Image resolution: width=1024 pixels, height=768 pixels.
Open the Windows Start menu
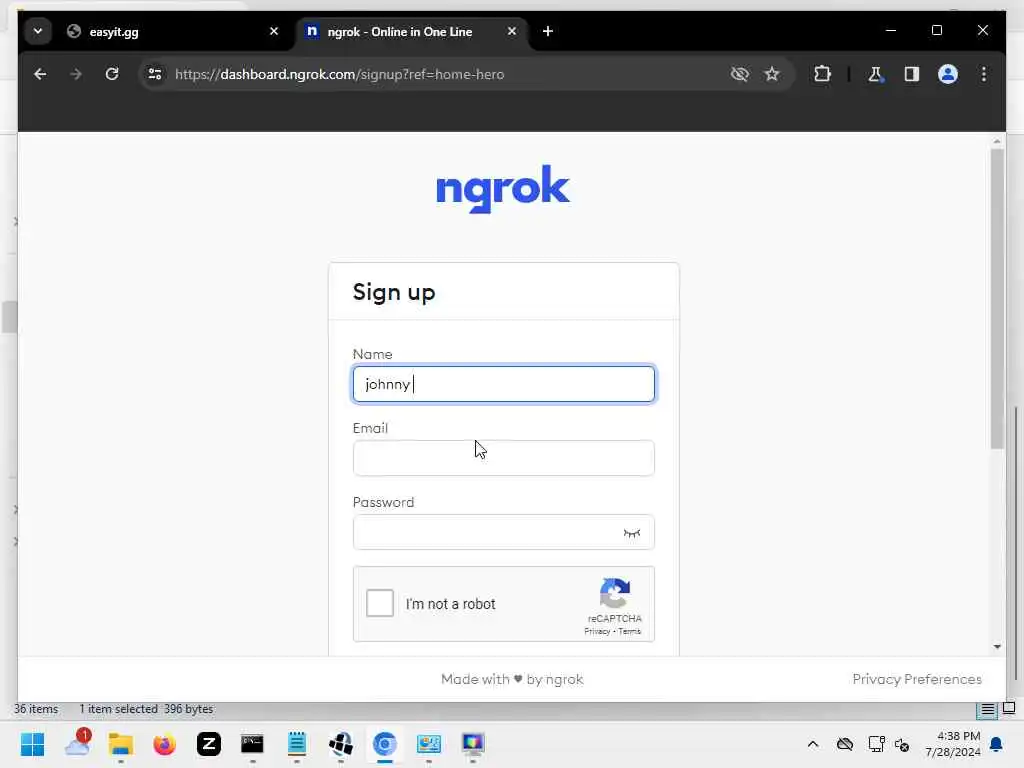pyautogui.click(x=33, y=744)
